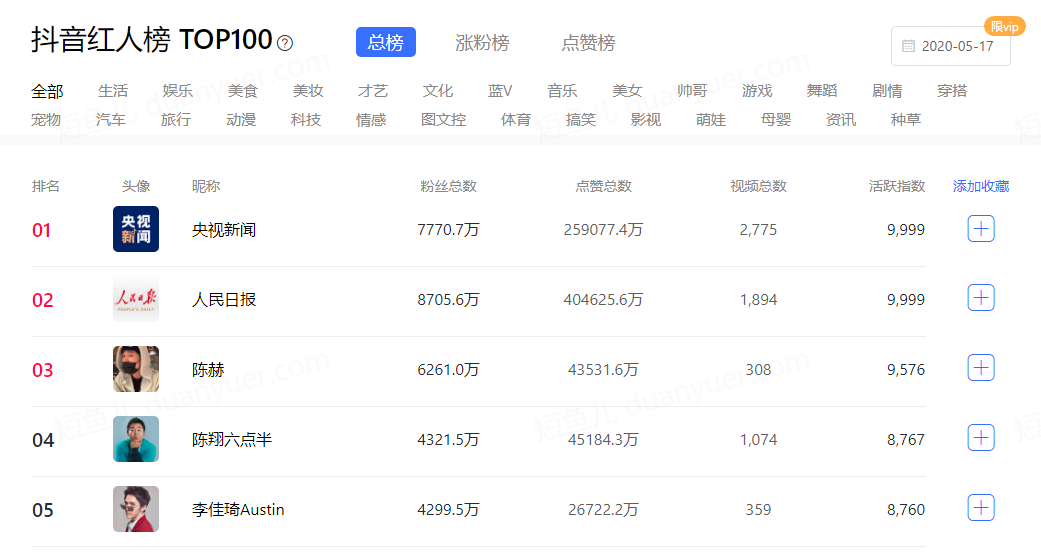Filter by 图文控 category
Screen dimensions: 1041x555
(443, 120)
